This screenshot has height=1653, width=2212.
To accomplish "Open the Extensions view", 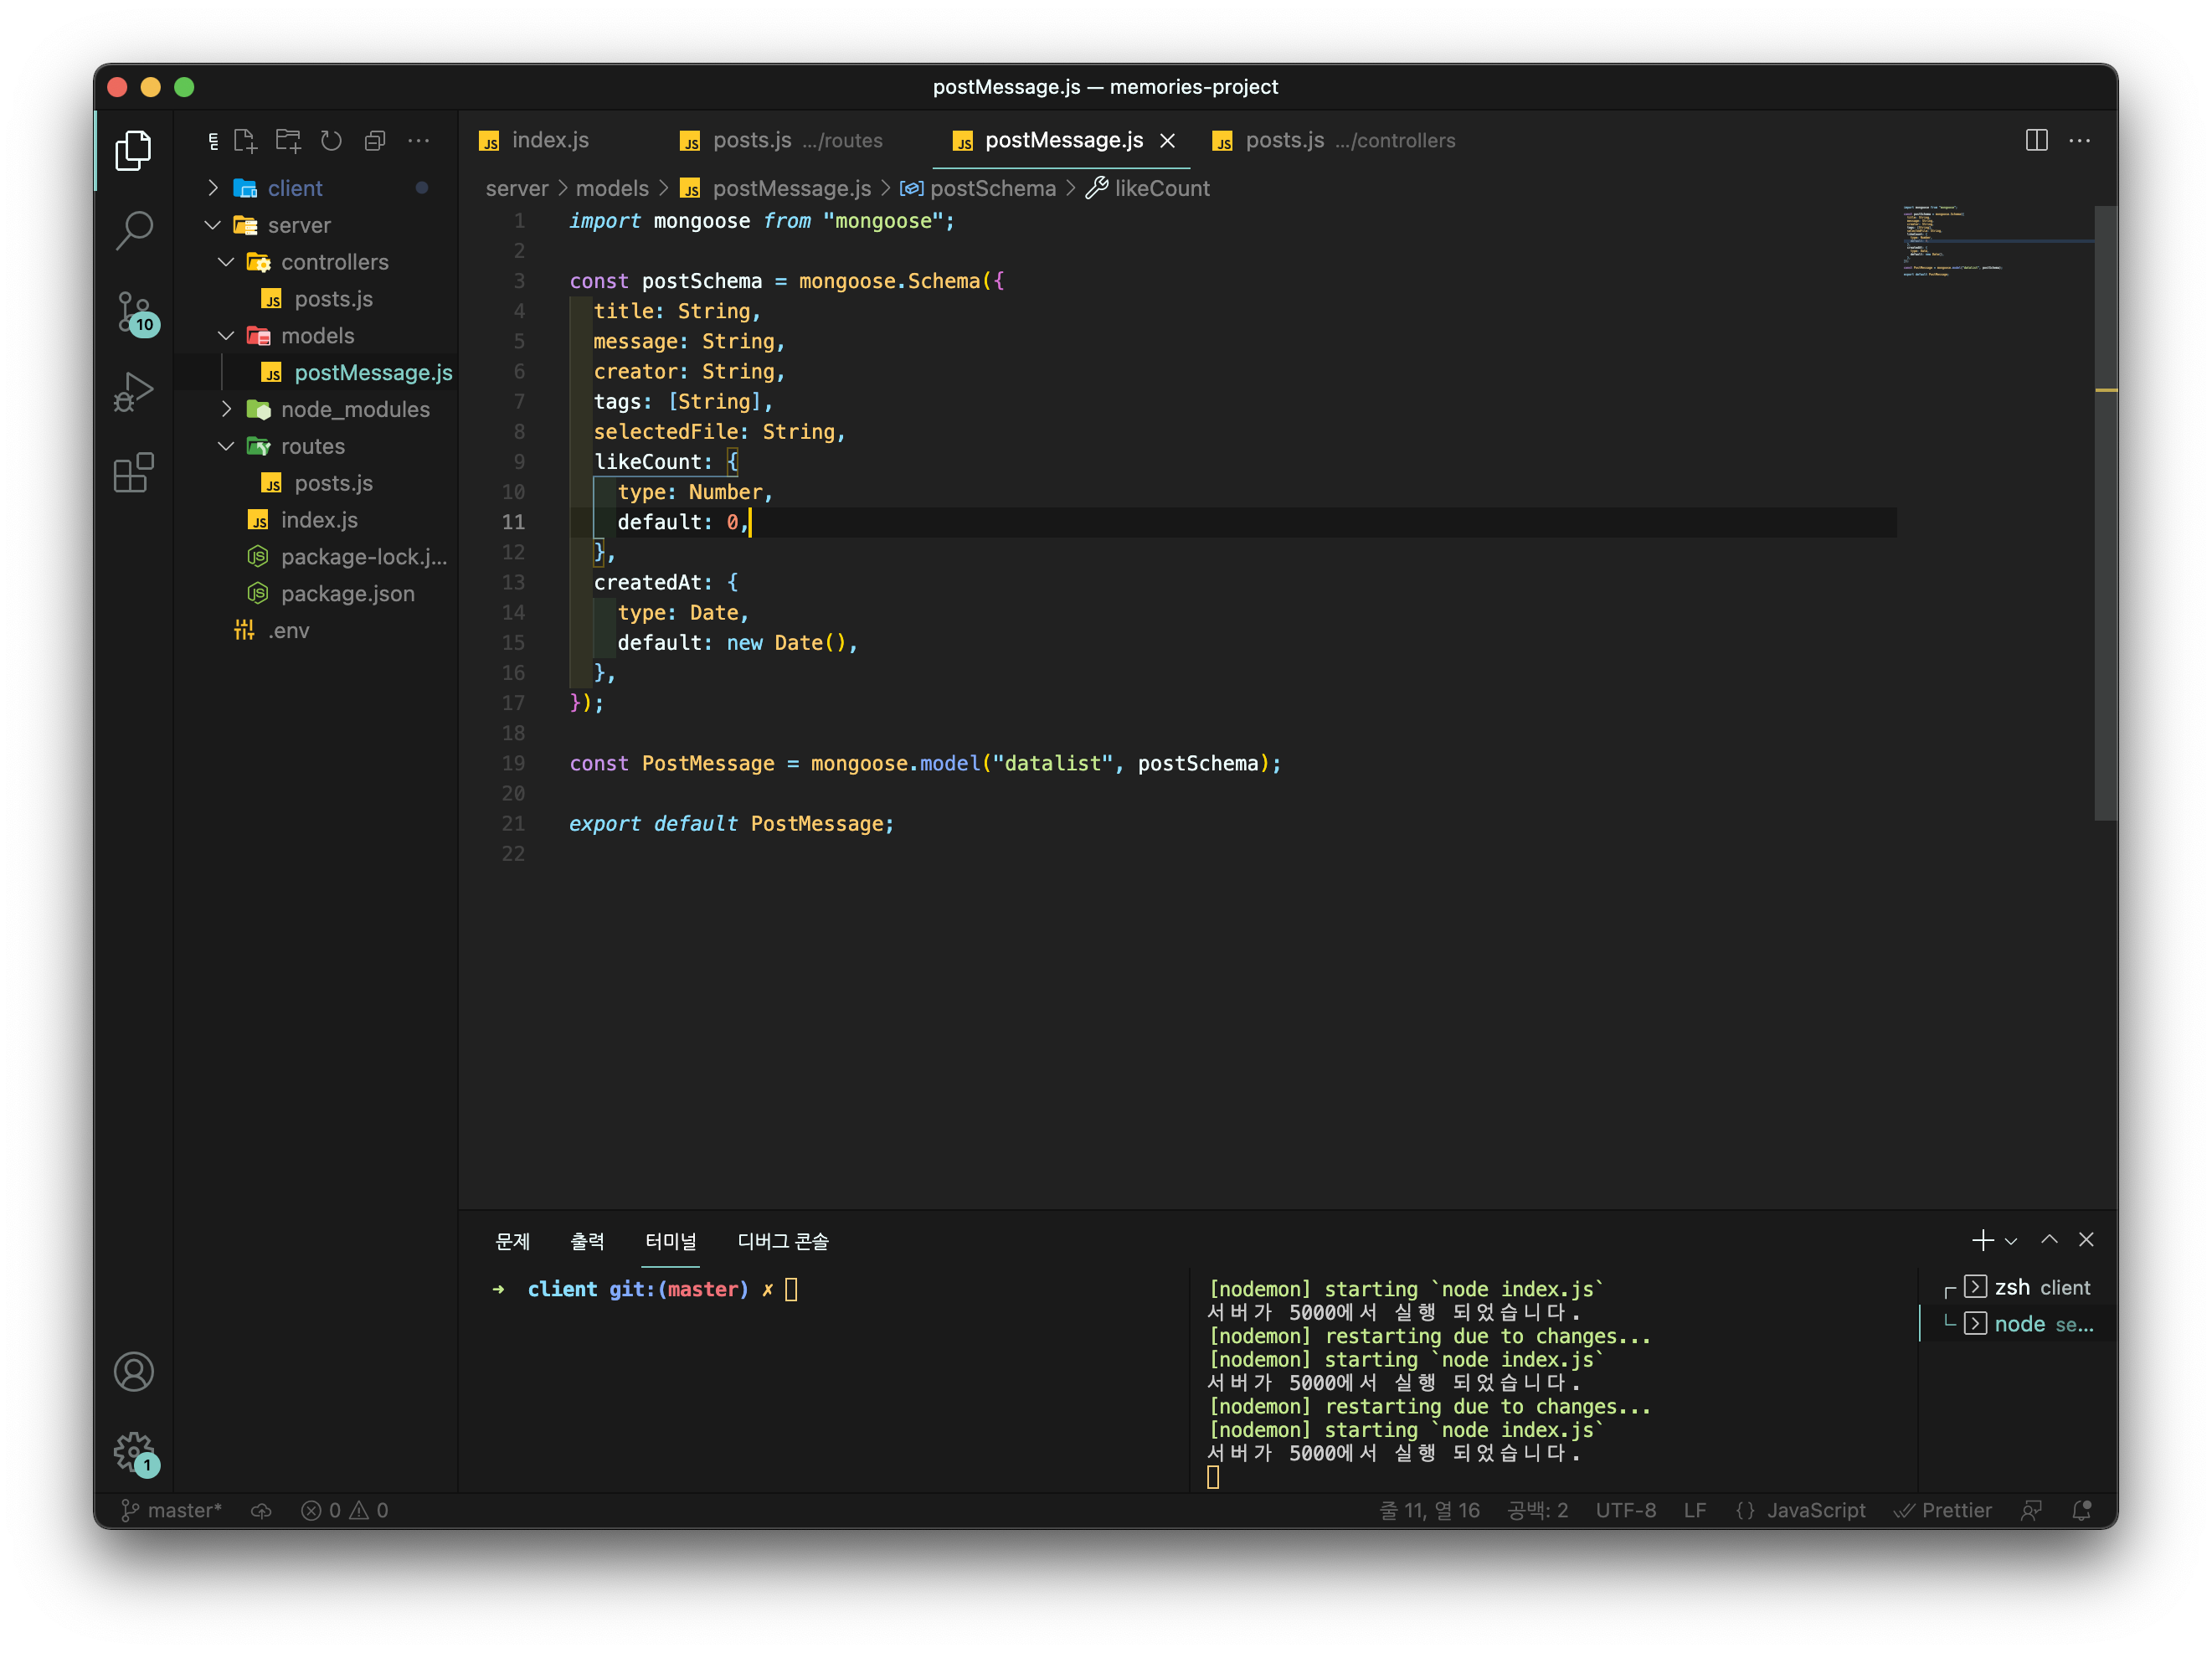I will (x=134, y=473).
